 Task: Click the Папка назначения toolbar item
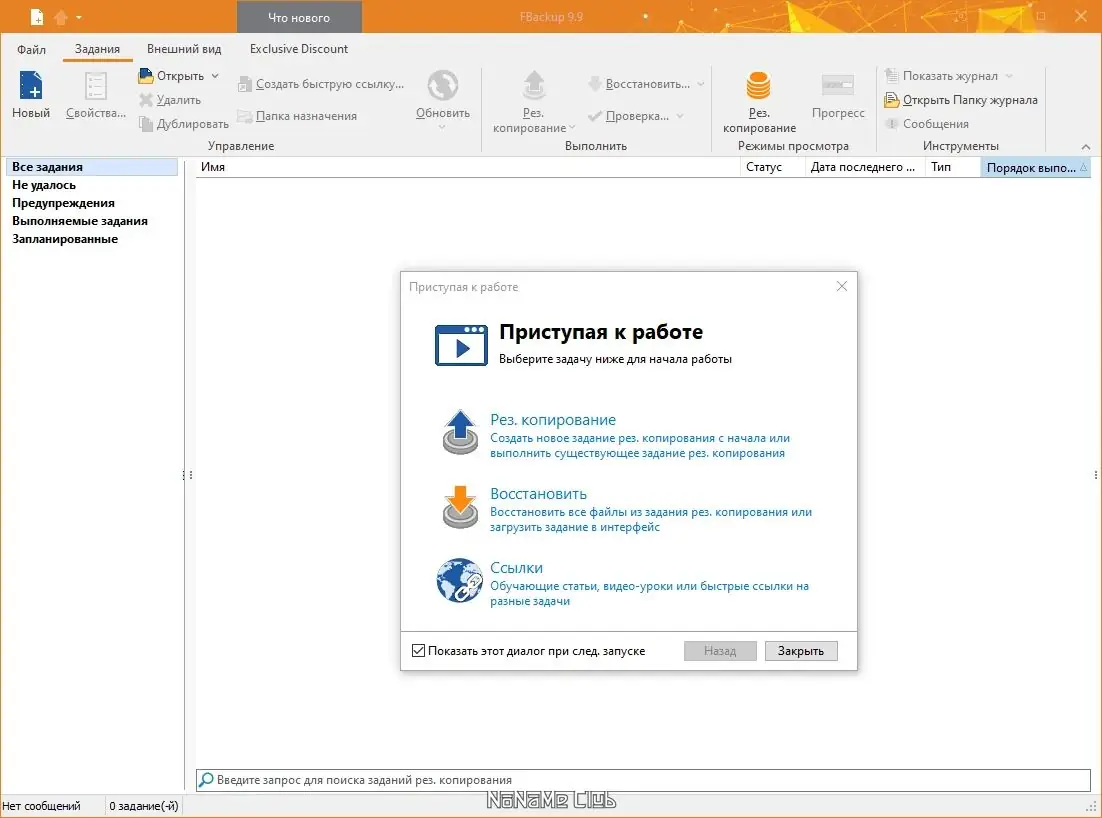[297, 116]
